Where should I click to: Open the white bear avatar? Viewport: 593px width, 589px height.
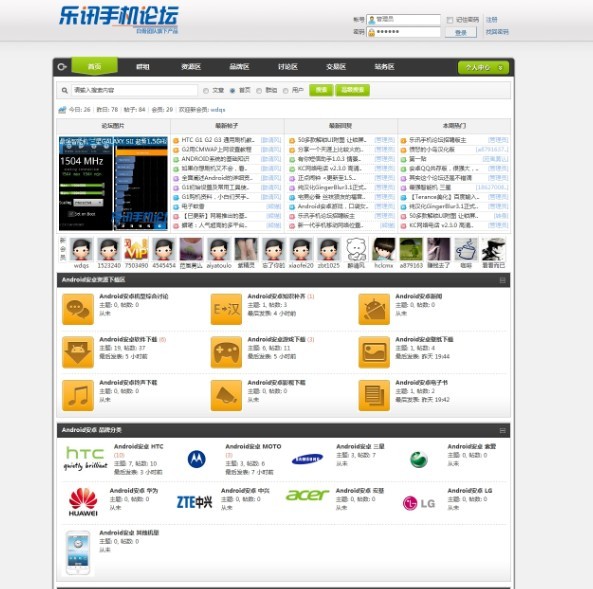click(x=356, y=249)
